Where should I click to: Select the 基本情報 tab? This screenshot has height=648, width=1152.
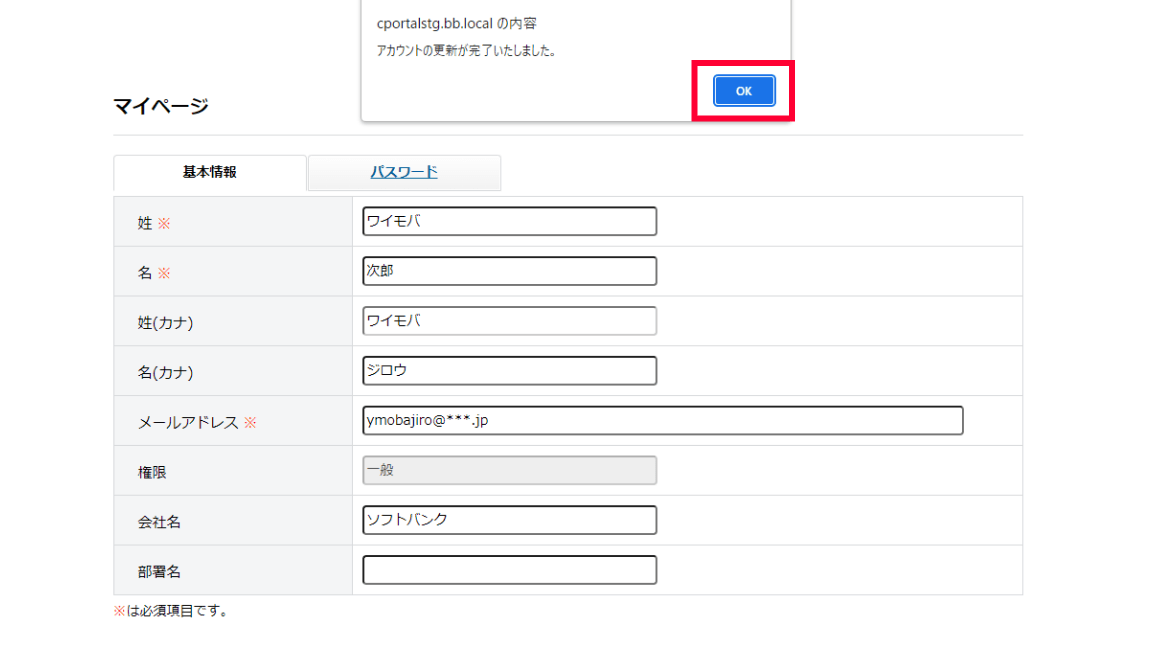[x=209, y=172]
